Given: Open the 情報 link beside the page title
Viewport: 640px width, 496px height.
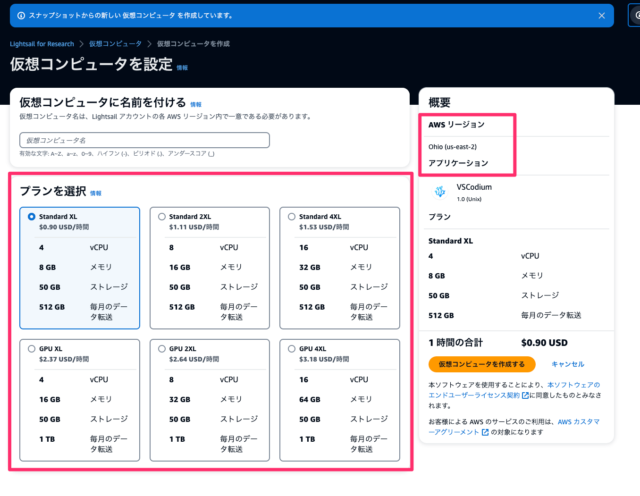Looking at the screenshot, I should tap(182, 68).
